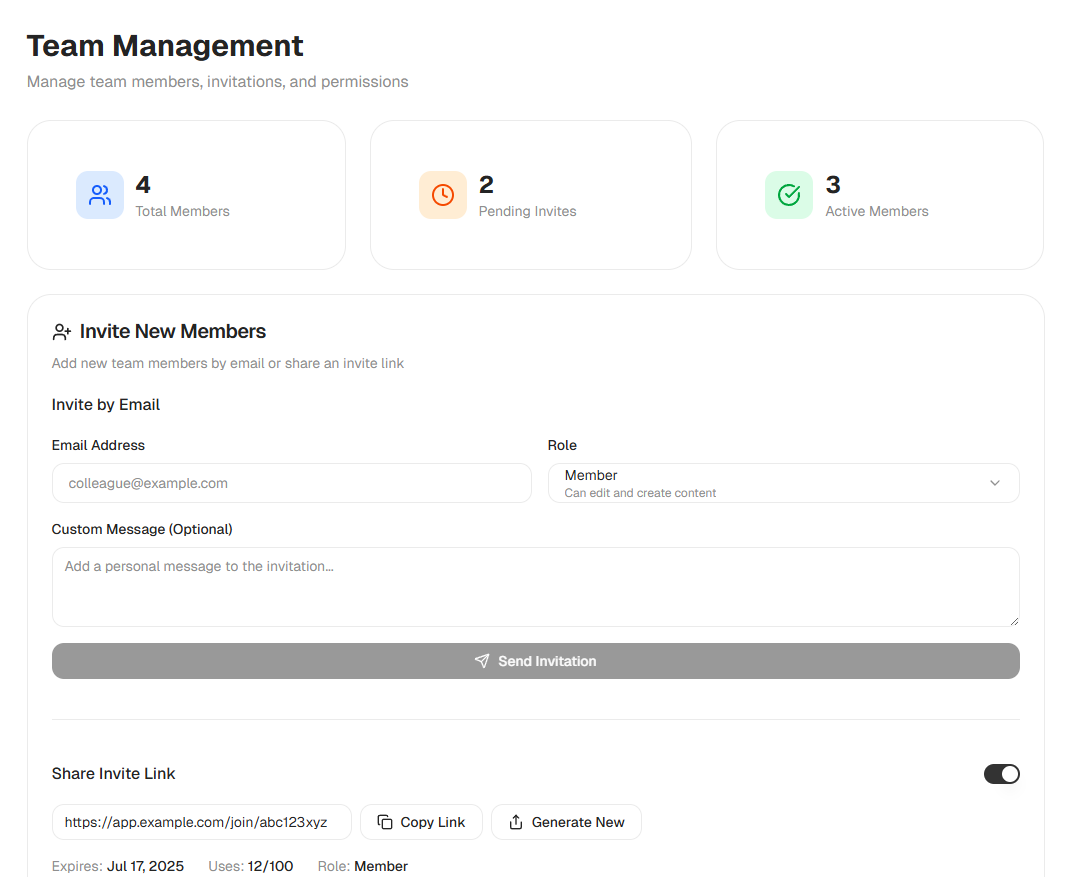Click the orange Pending Invites clock icon
The height and width of the screenshot is (877, 1077).
[x=443, y=195]
